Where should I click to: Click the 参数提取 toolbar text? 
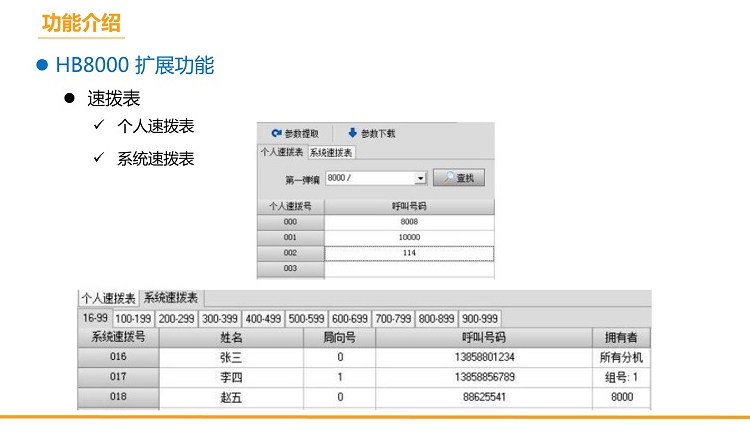click(302, 133)
